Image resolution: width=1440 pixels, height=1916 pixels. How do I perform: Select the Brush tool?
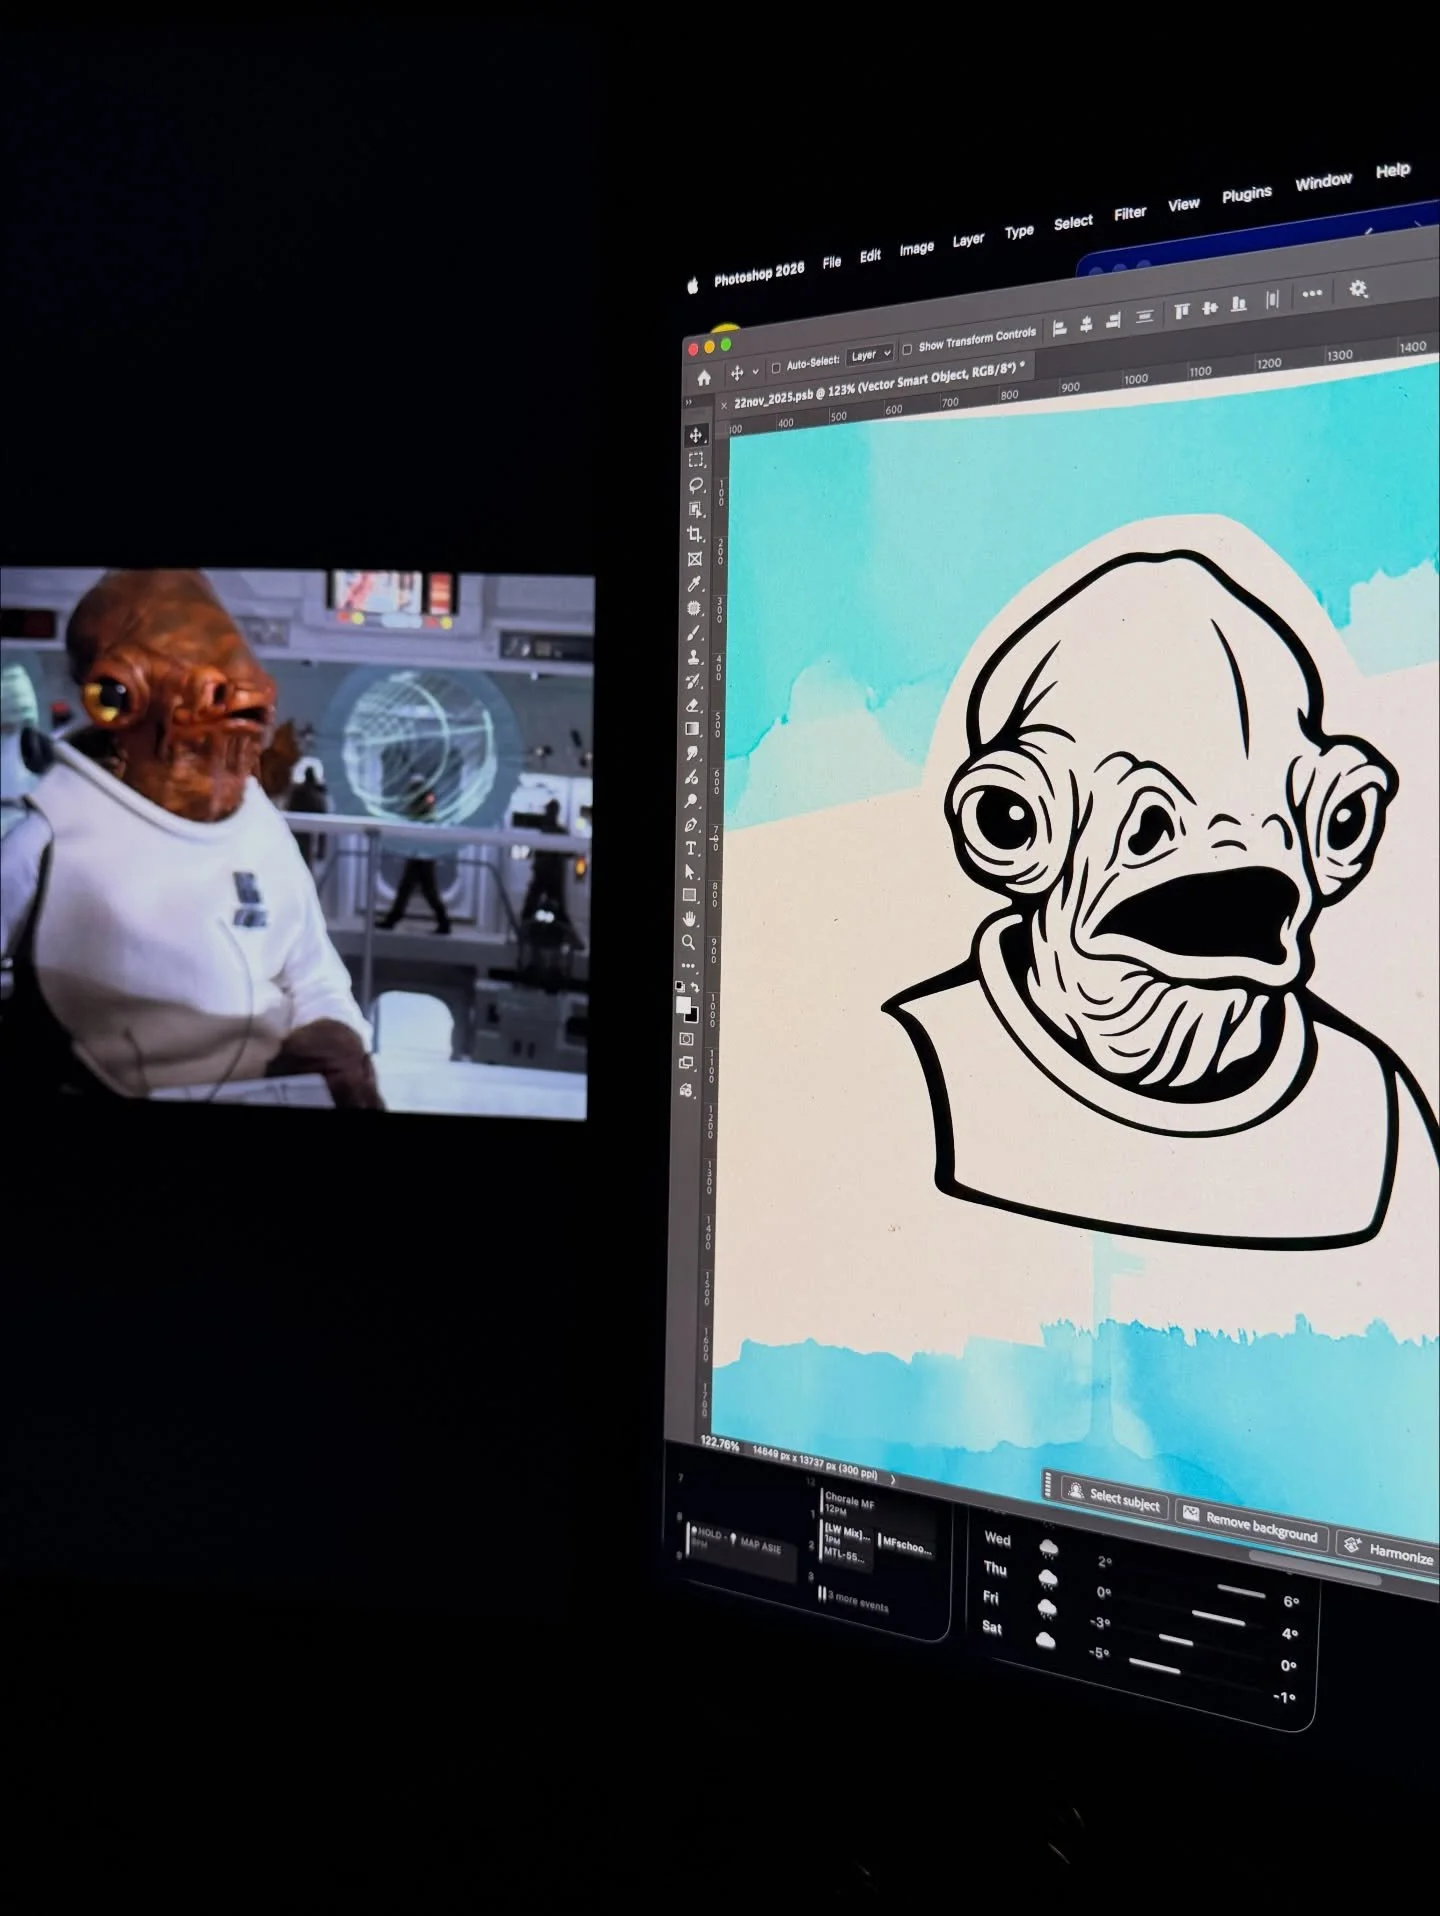click(x=695, y=633)
